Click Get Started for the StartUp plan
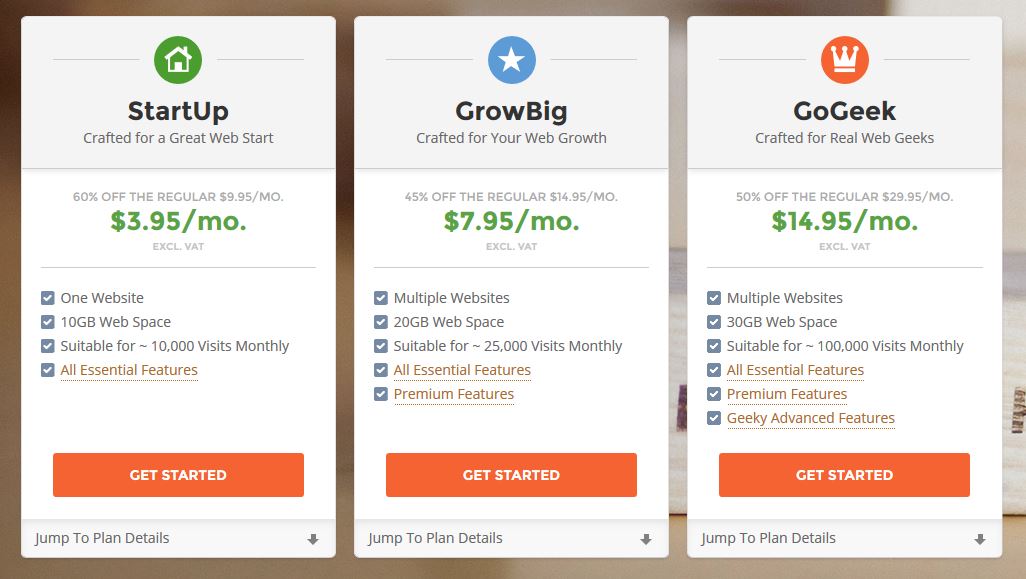This screenshot has height=579, width=1026. click(x=178, y=475)
